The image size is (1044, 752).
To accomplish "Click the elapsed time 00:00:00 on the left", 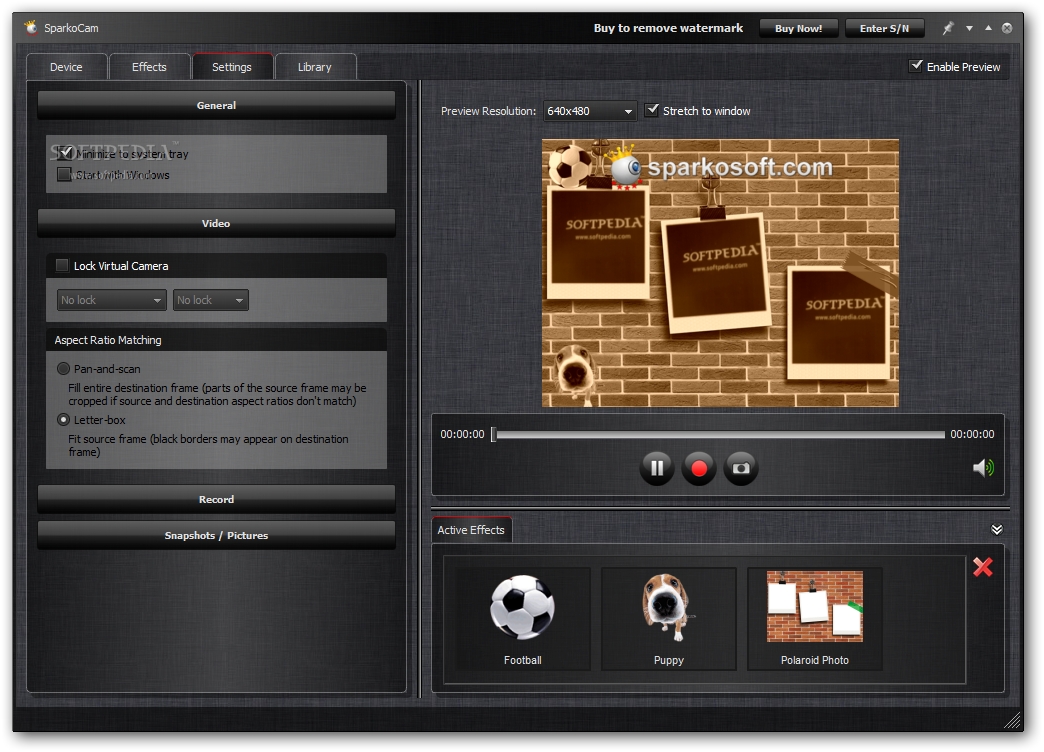I will coord(462,434).
